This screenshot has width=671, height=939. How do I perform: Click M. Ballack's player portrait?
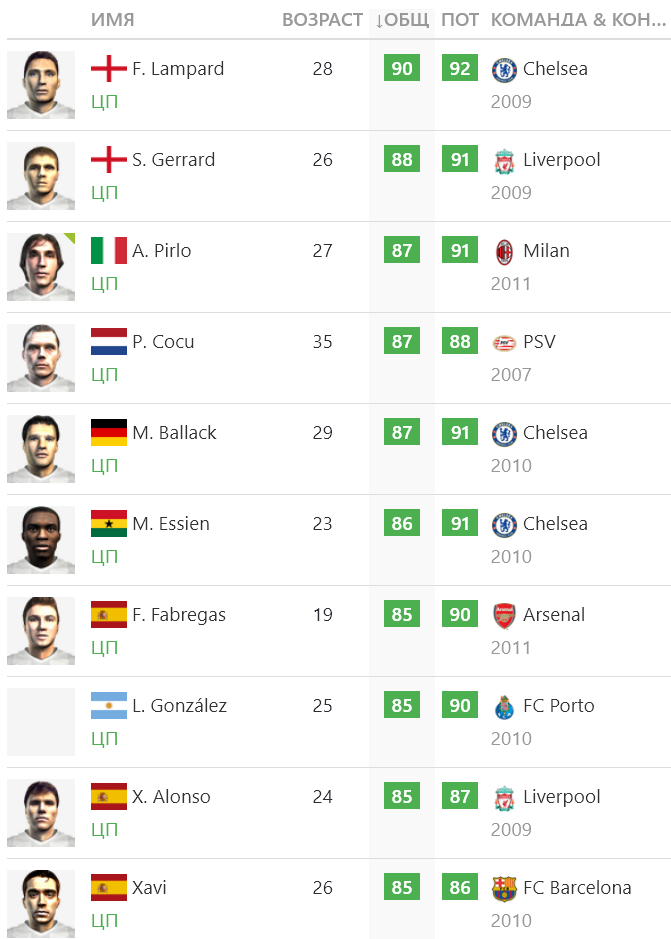click(41, 449)
